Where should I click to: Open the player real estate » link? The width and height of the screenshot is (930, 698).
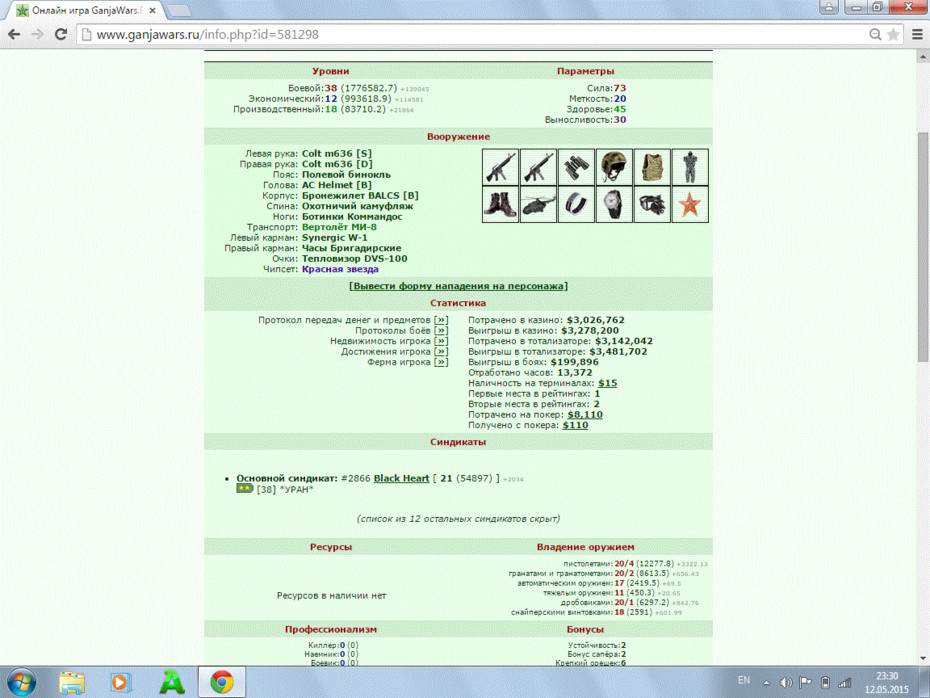pyautogui.click(x=441, y=341)
